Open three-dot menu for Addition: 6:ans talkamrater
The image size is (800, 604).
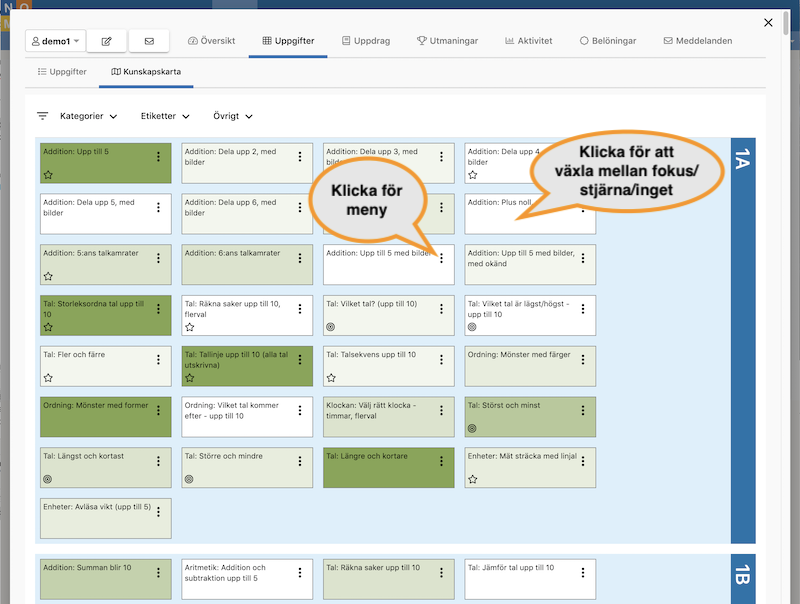coord(299,258)
